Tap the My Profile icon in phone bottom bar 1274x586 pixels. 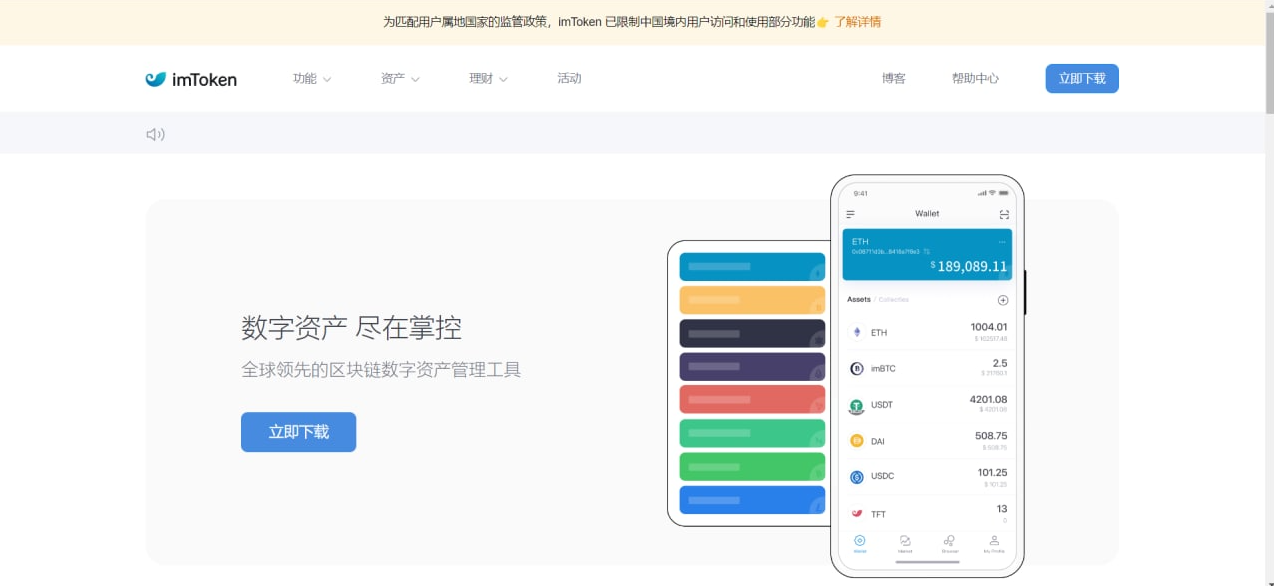coord(994,540)
